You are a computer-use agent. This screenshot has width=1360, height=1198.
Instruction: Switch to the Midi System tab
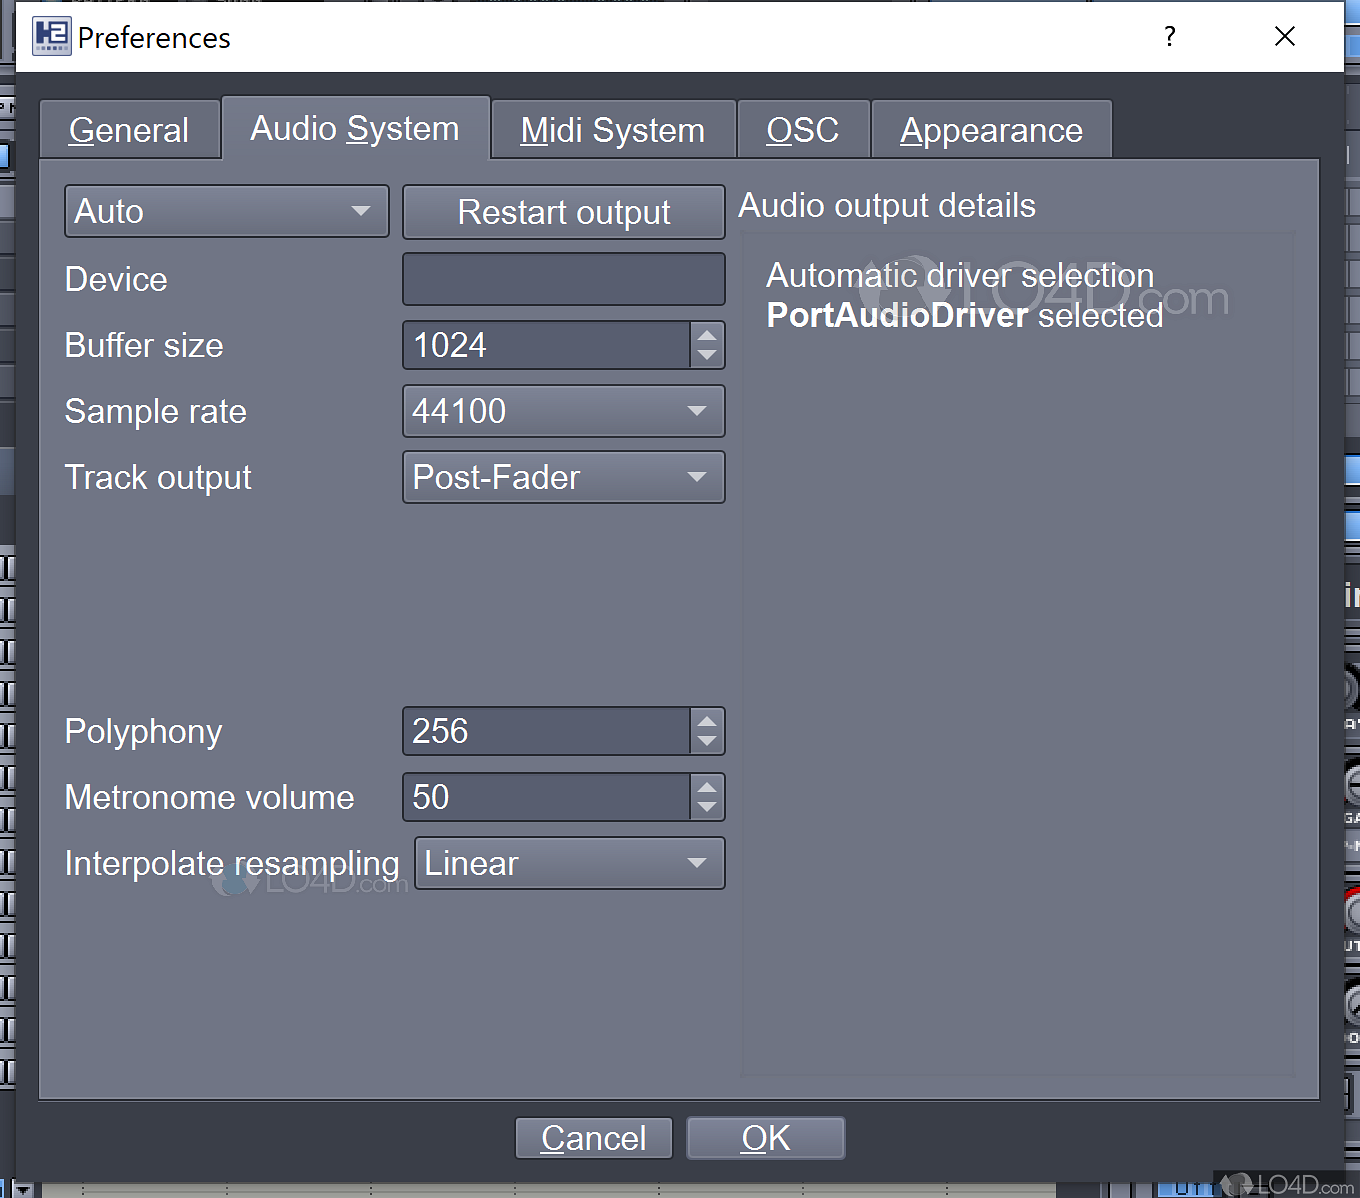pyautogui.click(x=611, y=128)
